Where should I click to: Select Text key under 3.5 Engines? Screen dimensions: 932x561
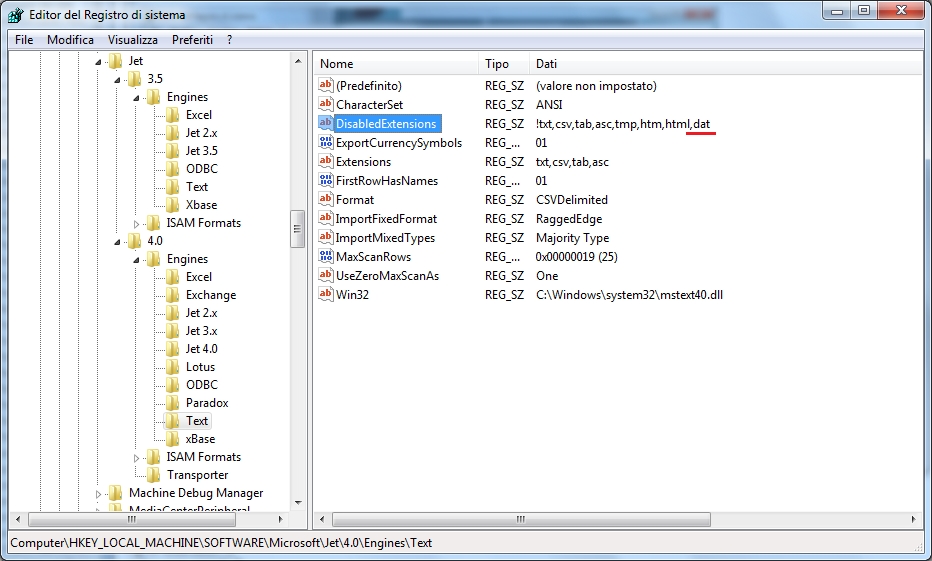(x=197, y=187)
